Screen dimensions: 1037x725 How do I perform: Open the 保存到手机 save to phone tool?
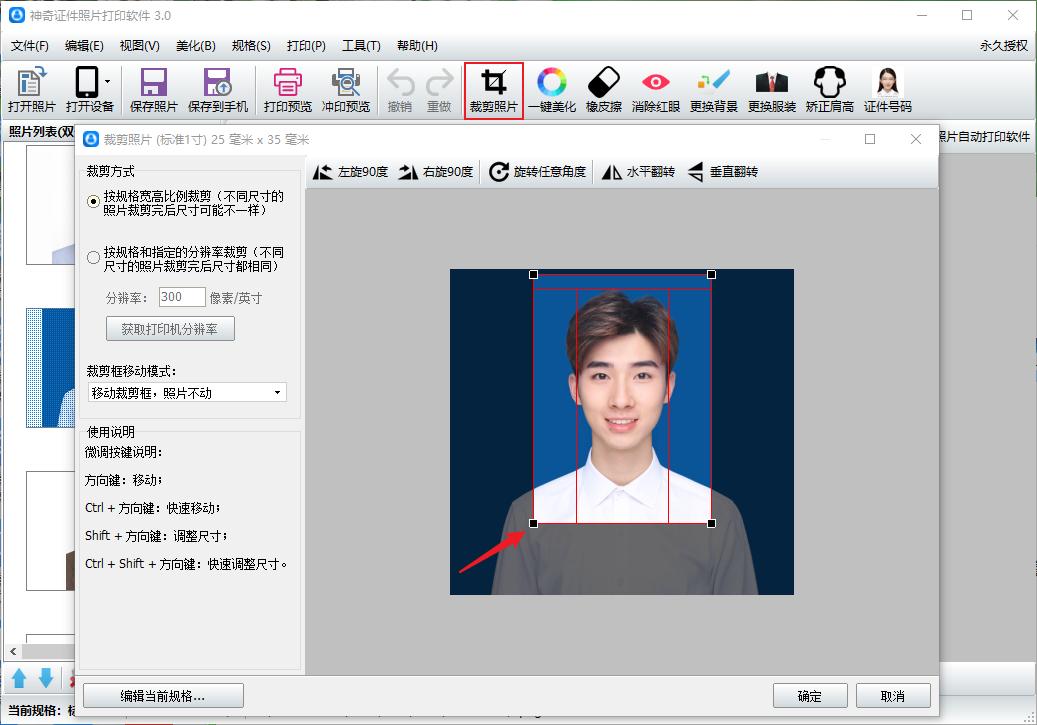click(x=218, y=90)
